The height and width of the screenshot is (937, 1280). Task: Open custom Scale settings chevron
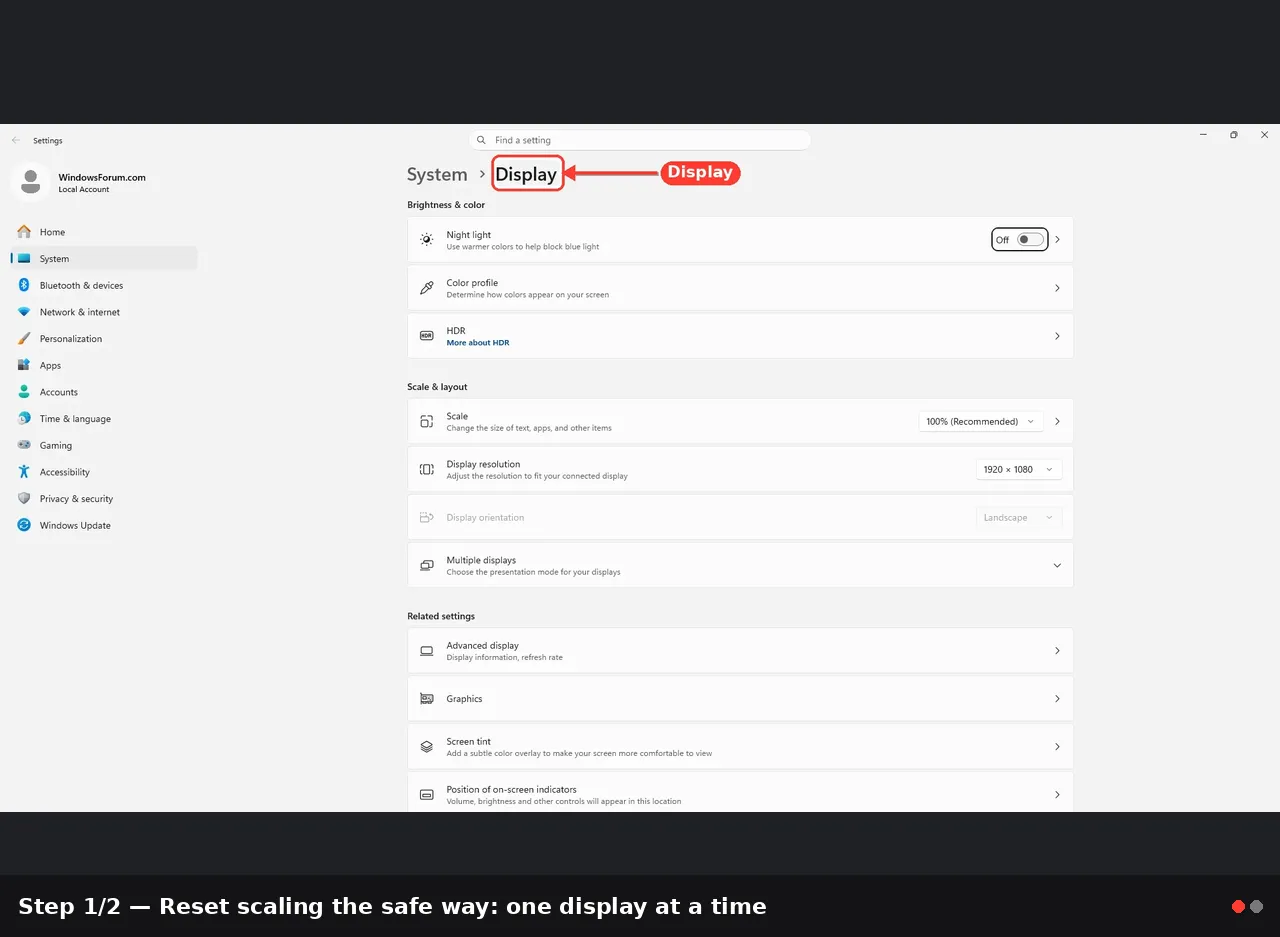tap(1058, 422)
